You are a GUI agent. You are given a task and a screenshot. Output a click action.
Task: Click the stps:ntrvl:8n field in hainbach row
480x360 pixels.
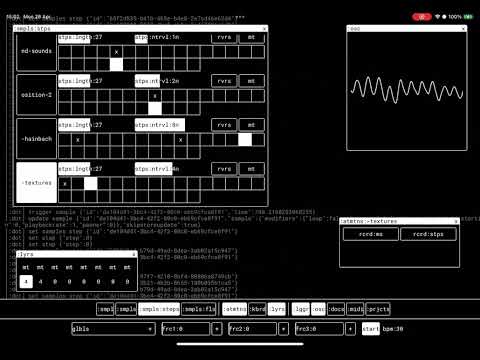160,125
